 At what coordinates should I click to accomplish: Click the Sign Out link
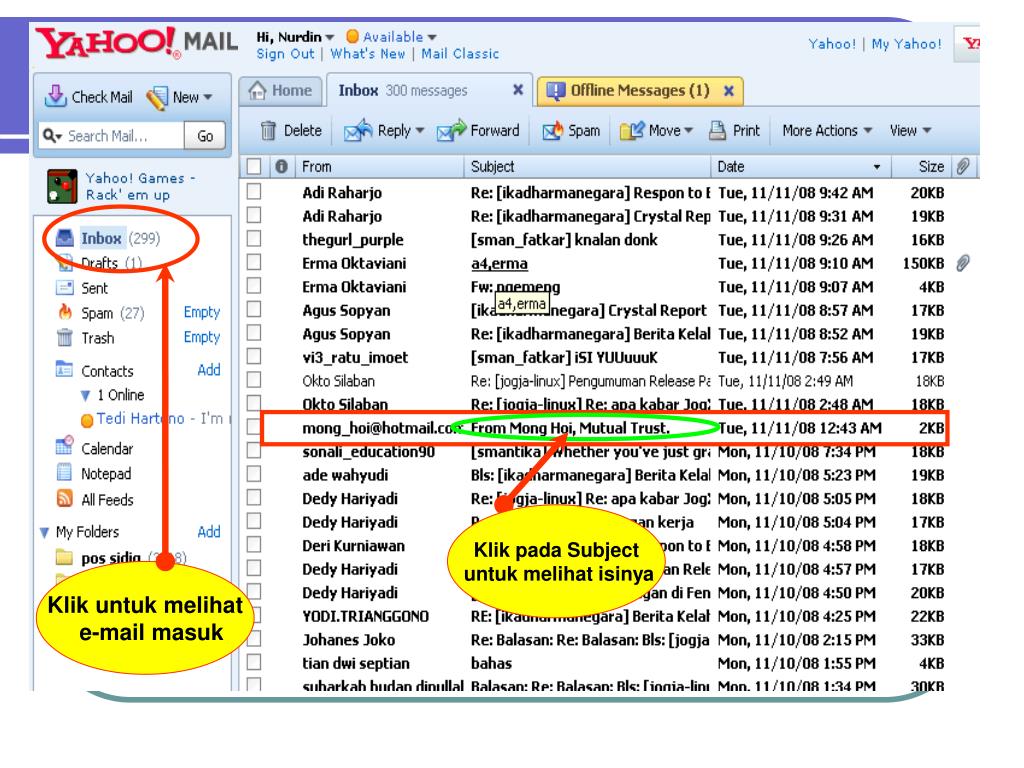click(x=285, y=54)
